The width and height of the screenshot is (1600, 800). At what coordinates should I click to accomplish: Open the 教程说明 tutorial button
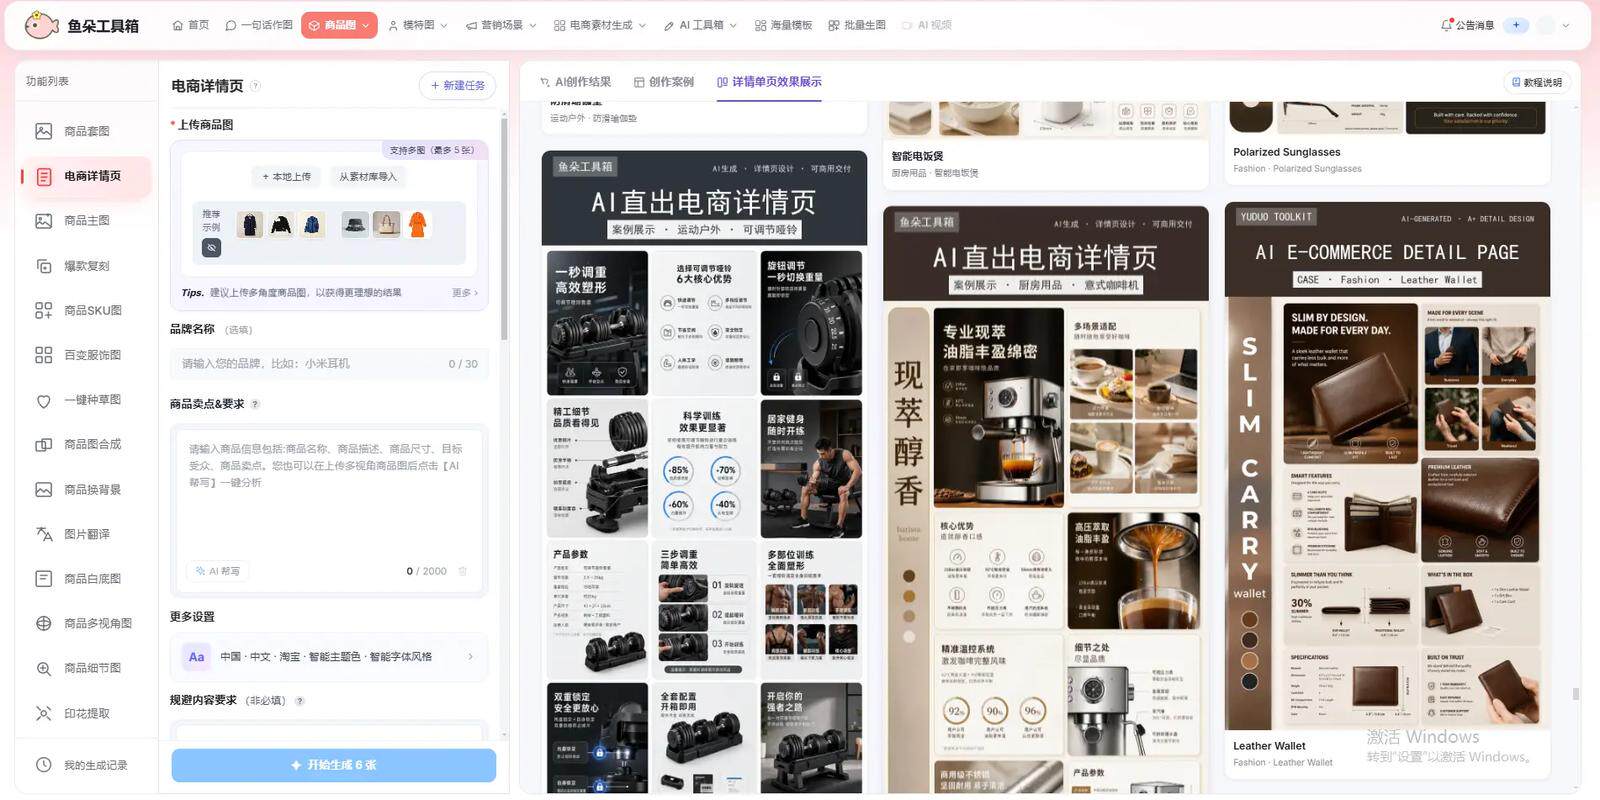(1535, 82)
